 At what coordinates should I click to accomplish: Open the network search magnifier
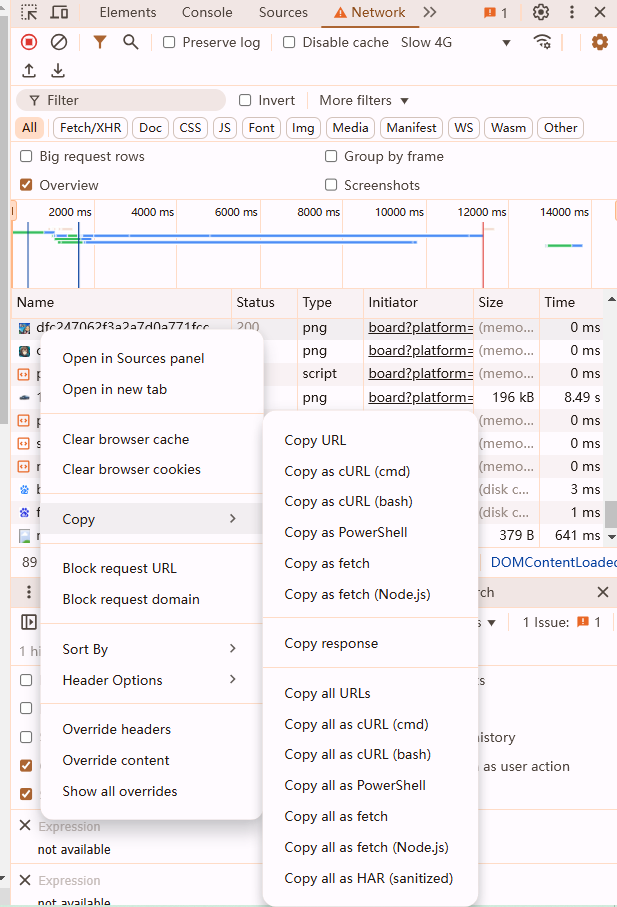(131, 42)
